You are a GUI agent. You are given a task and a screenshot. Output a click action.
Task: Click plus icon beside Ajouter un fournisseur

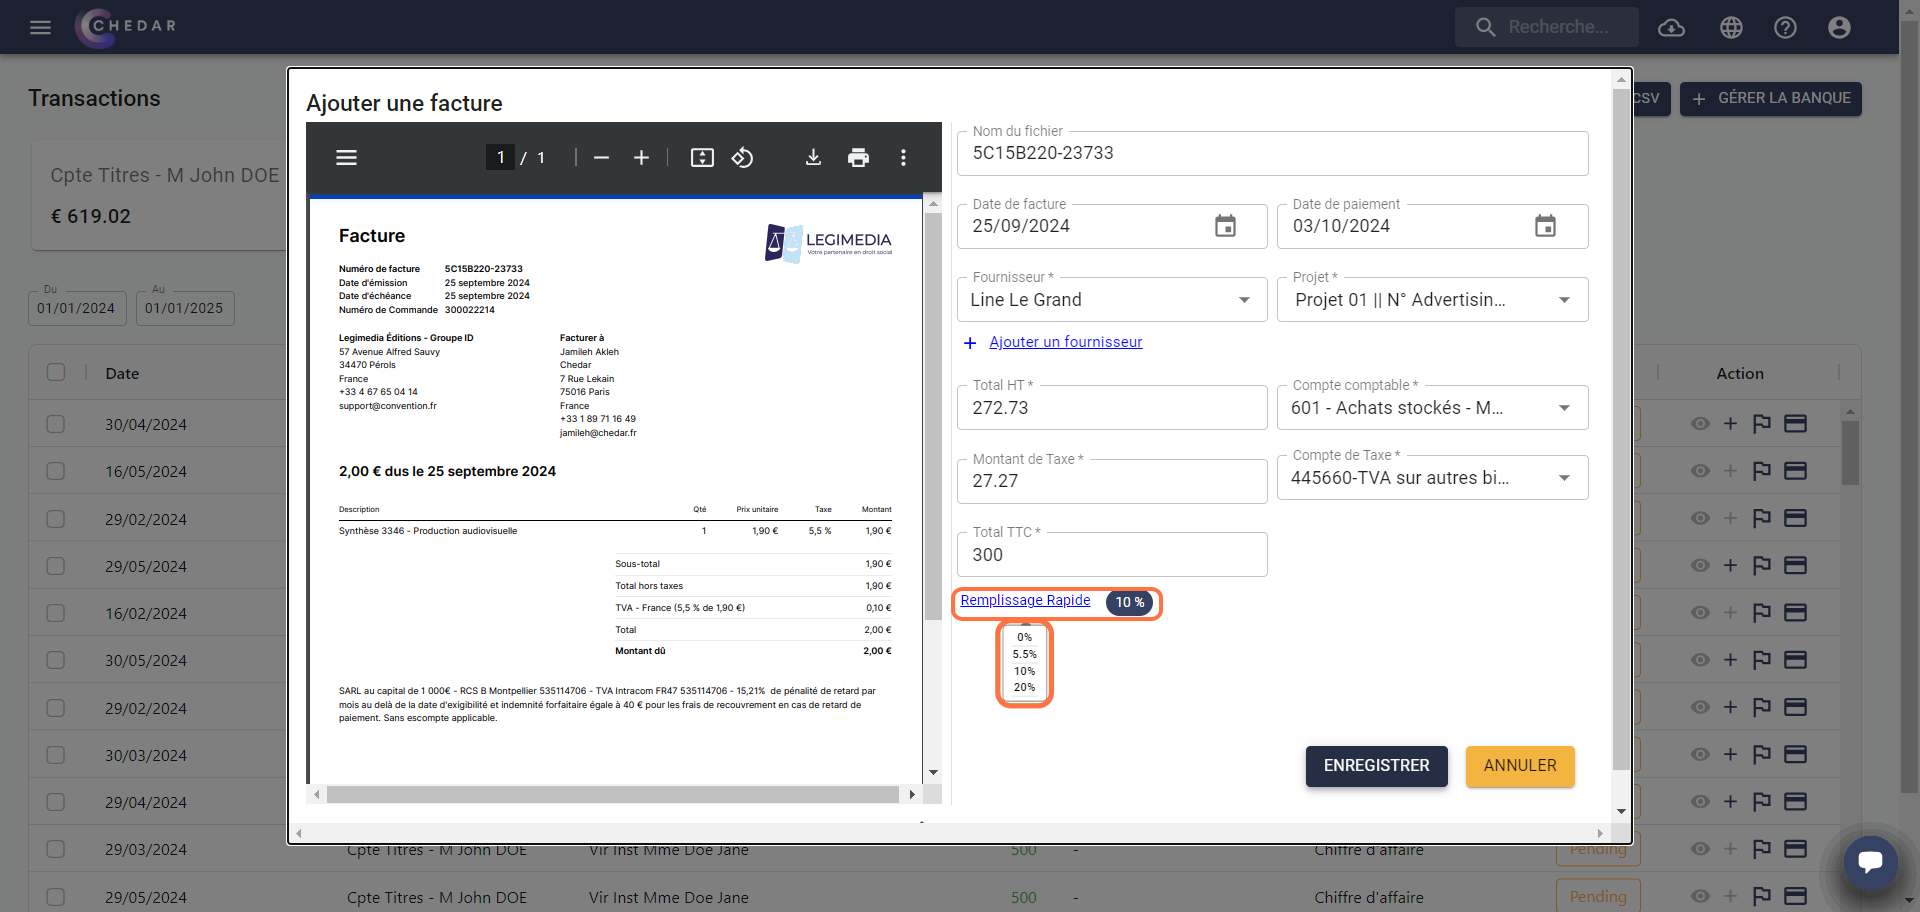coord(970,343)
